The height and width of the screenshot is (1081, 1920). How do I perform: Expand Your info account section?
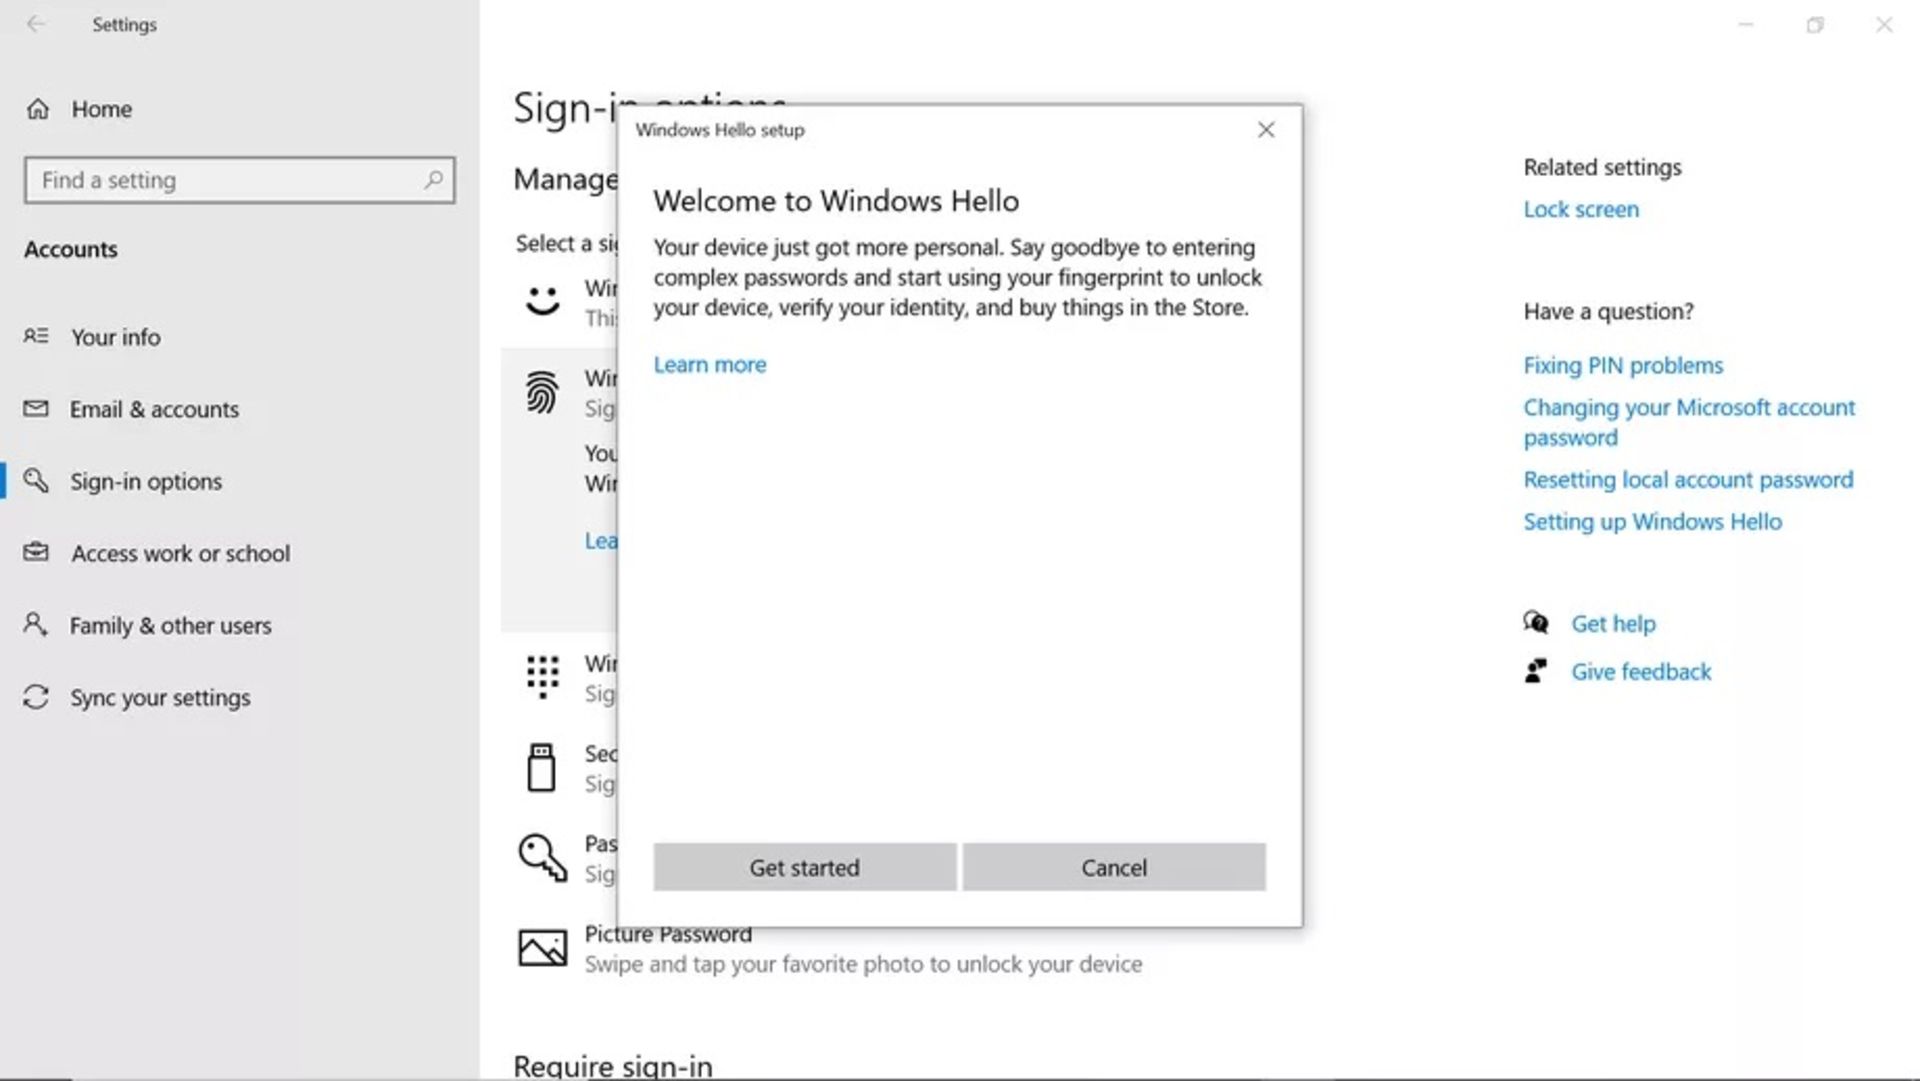(115, 336)
